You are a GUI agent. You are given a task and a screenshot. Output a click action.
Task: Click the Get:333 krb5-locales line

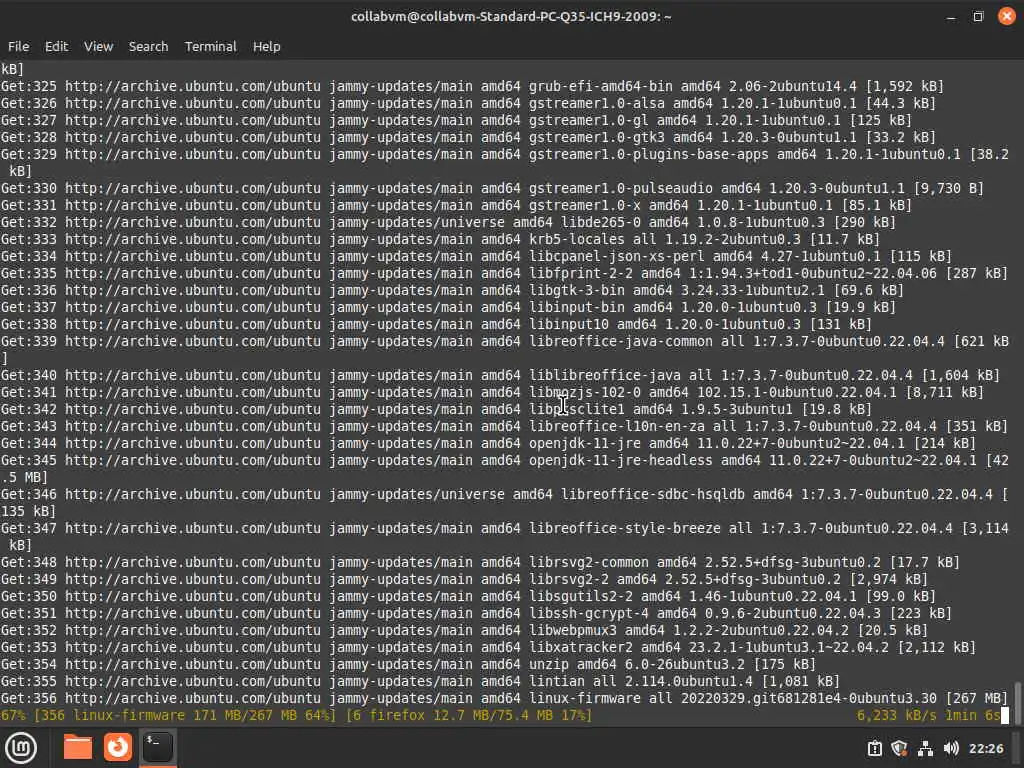click(440, 239)
